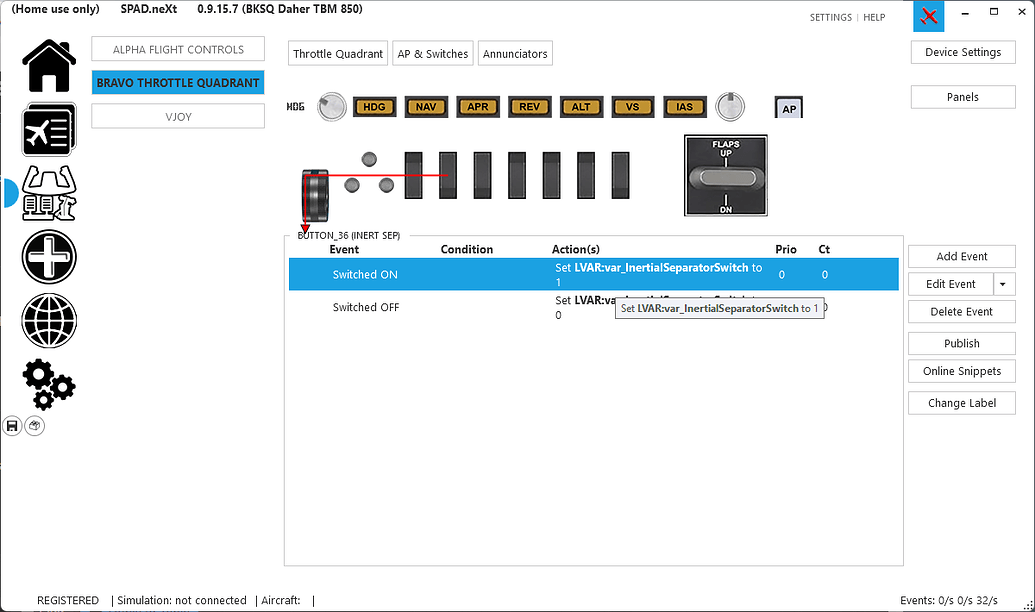Click the Condition column header

pyautogui.click(x=467, y=250)
